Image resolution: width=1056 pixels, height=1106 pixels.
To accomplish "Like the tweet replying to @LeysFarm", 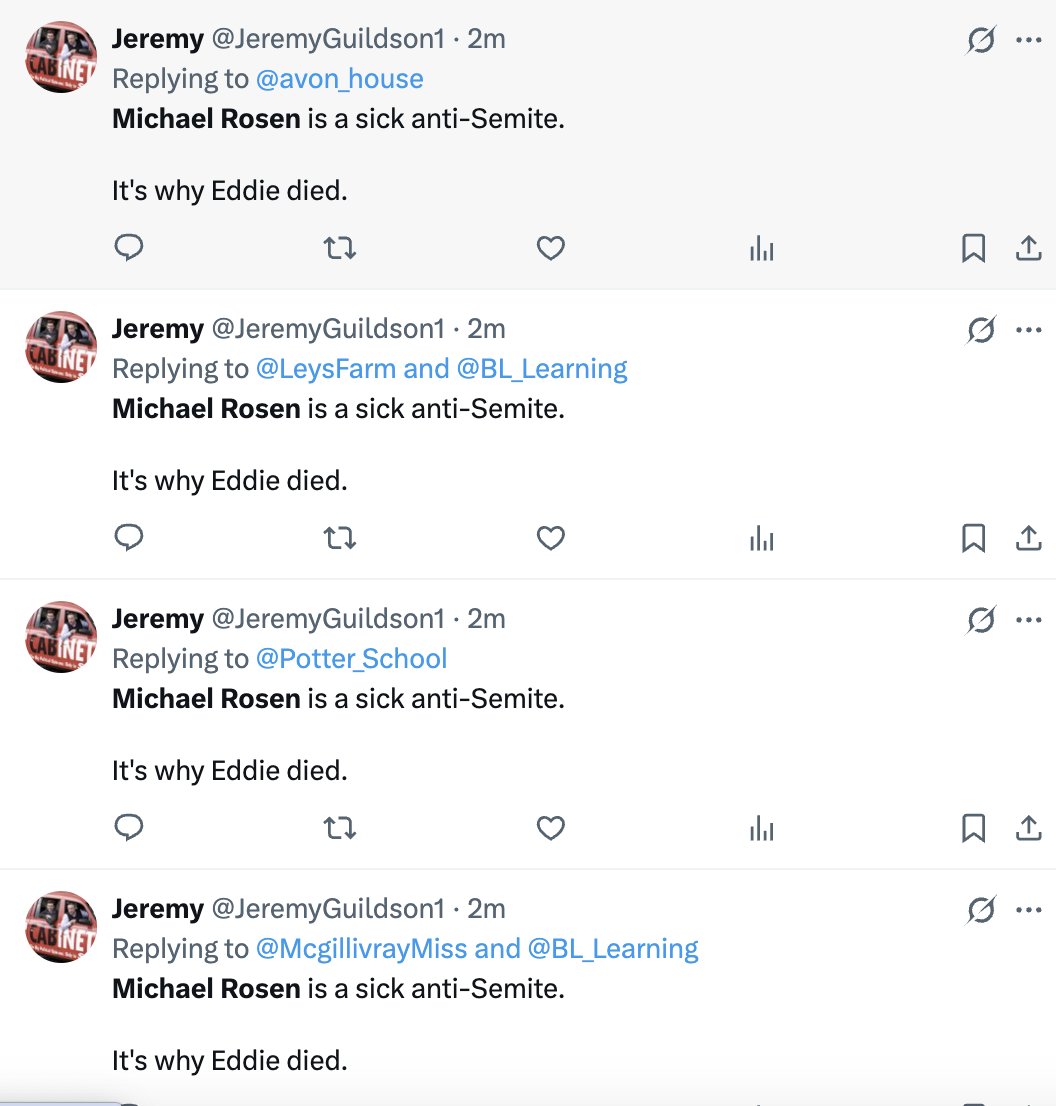I will [x=550, y=538].
